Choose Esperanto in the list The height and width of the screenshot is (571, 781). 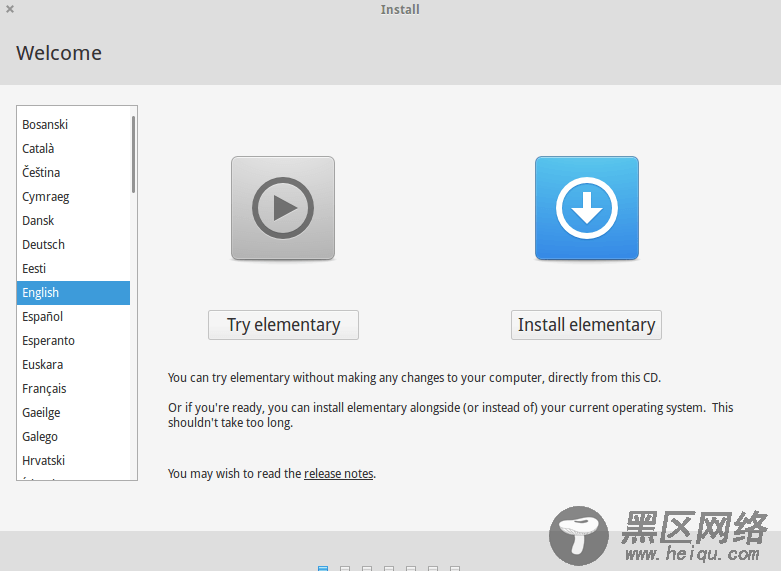[73, 341]
